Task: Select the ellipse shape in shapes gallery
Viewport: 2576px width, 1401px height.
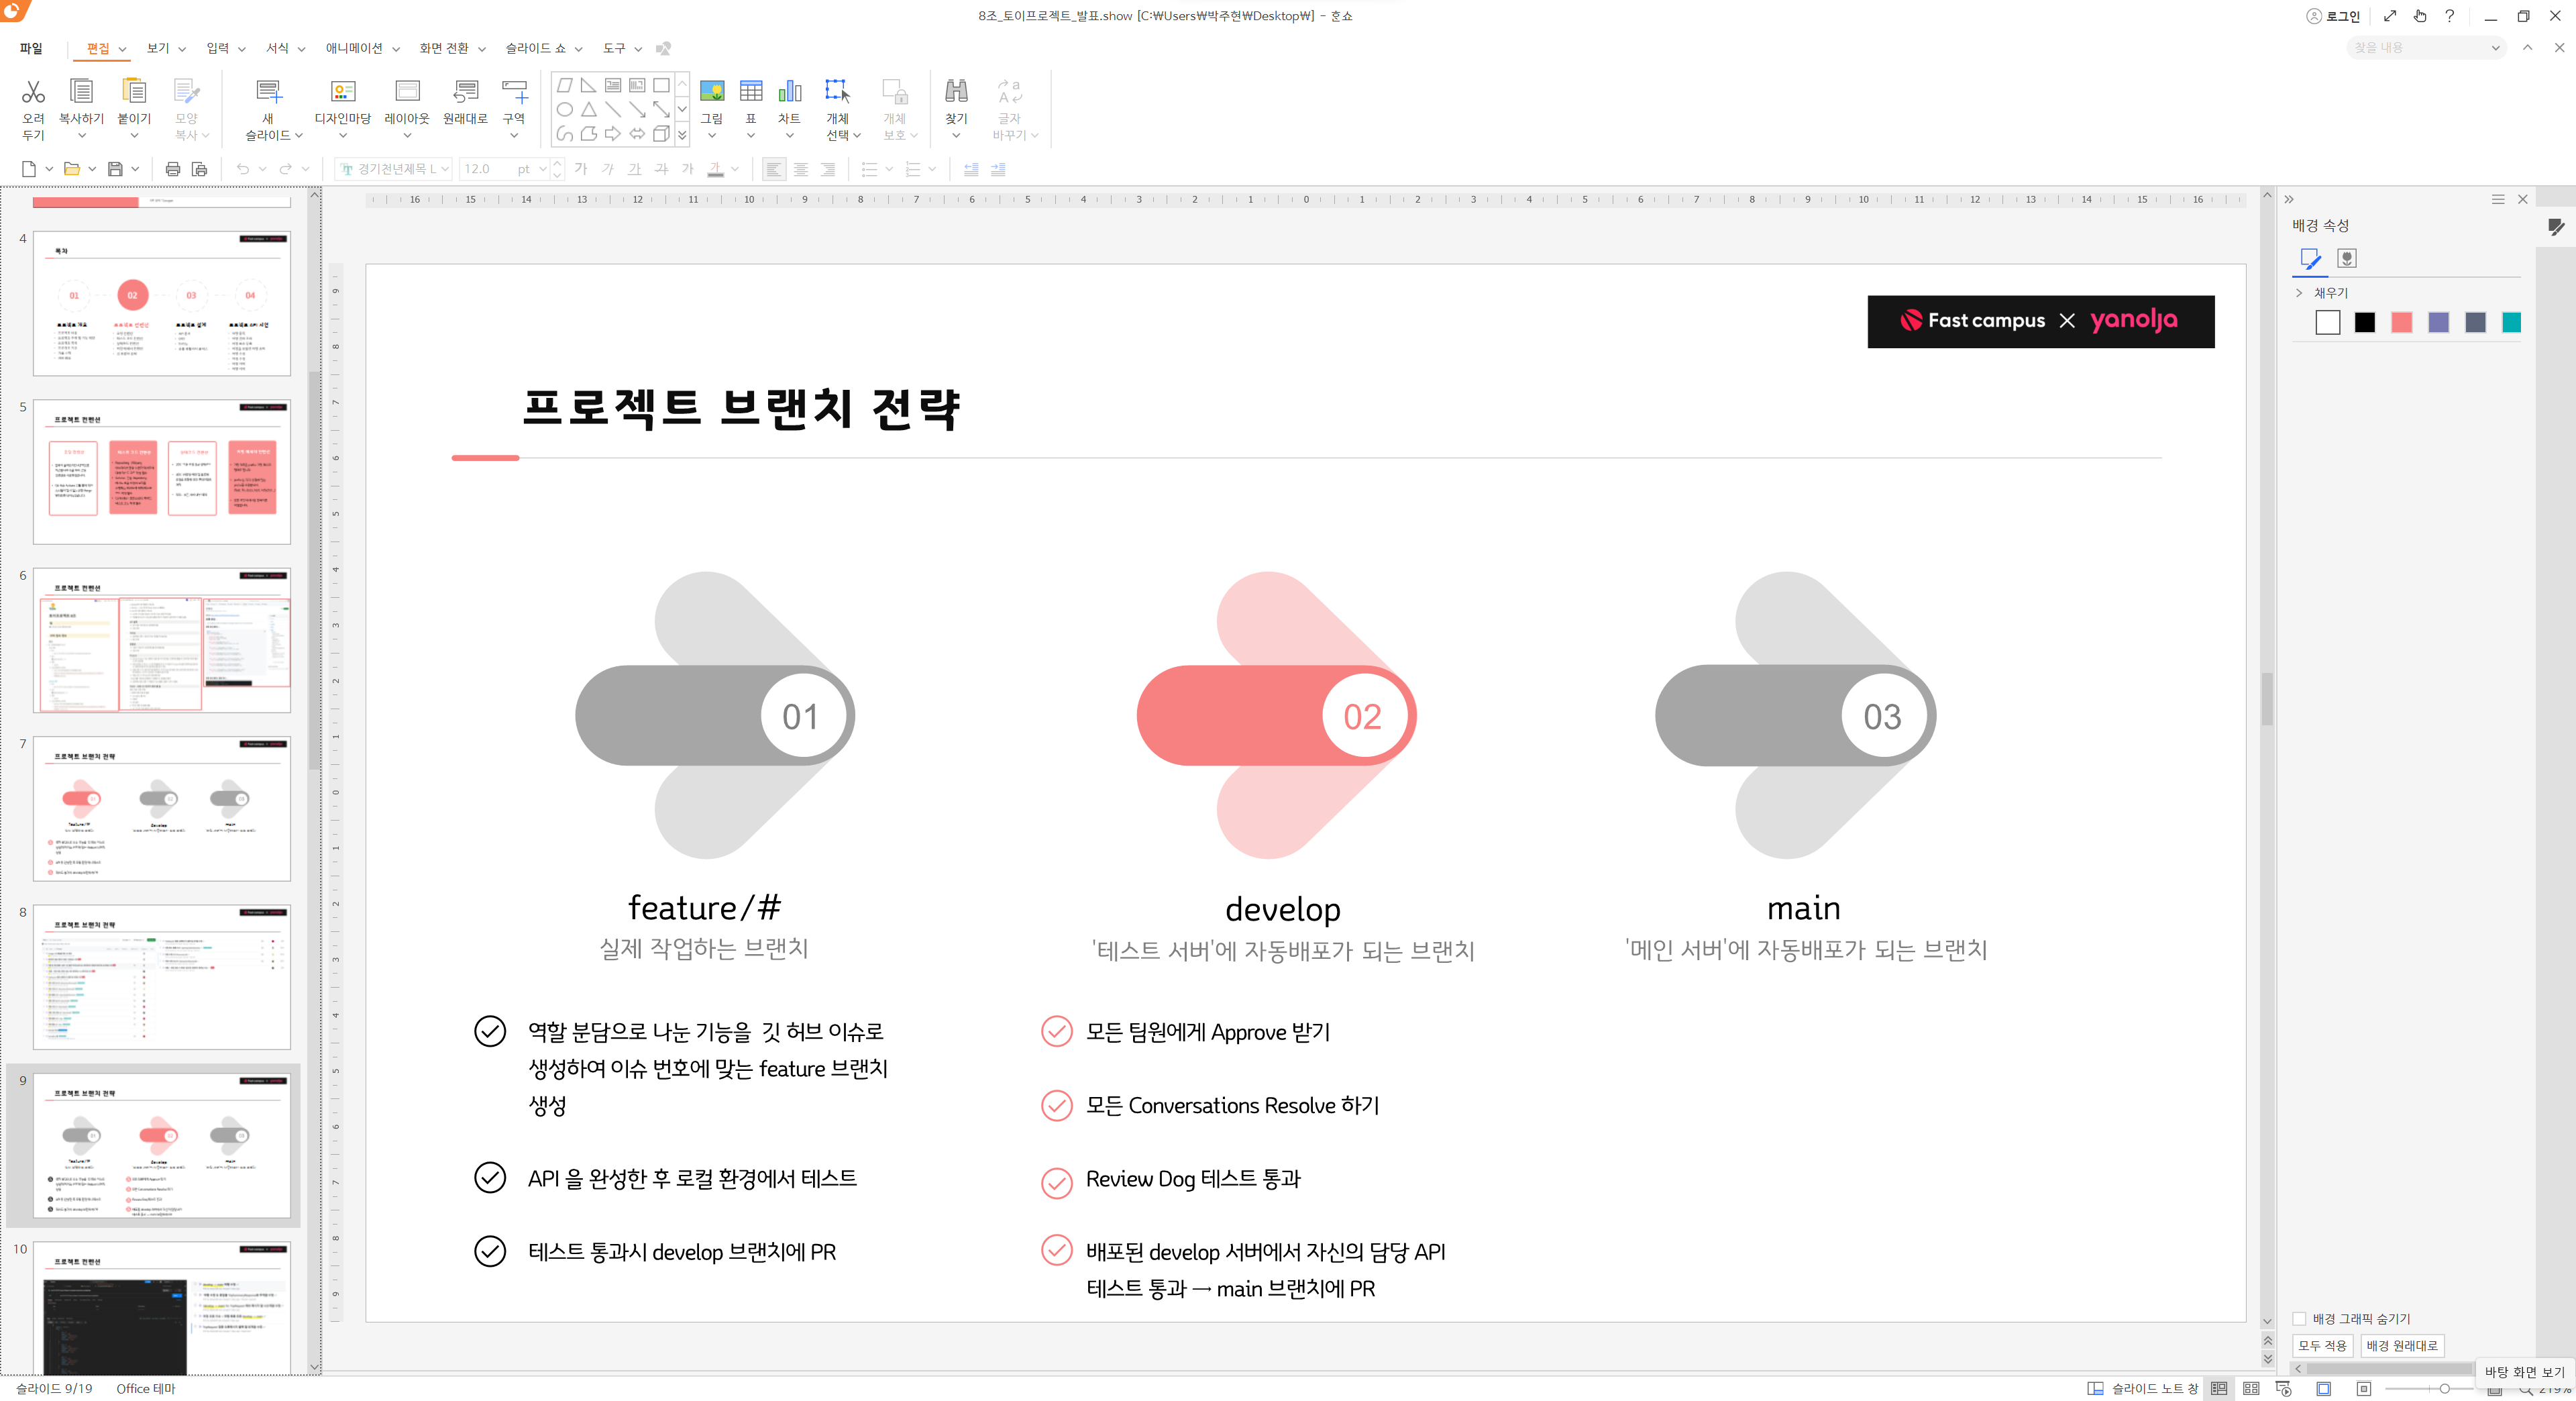Action: pyautogui.click(x=565, y=110)
